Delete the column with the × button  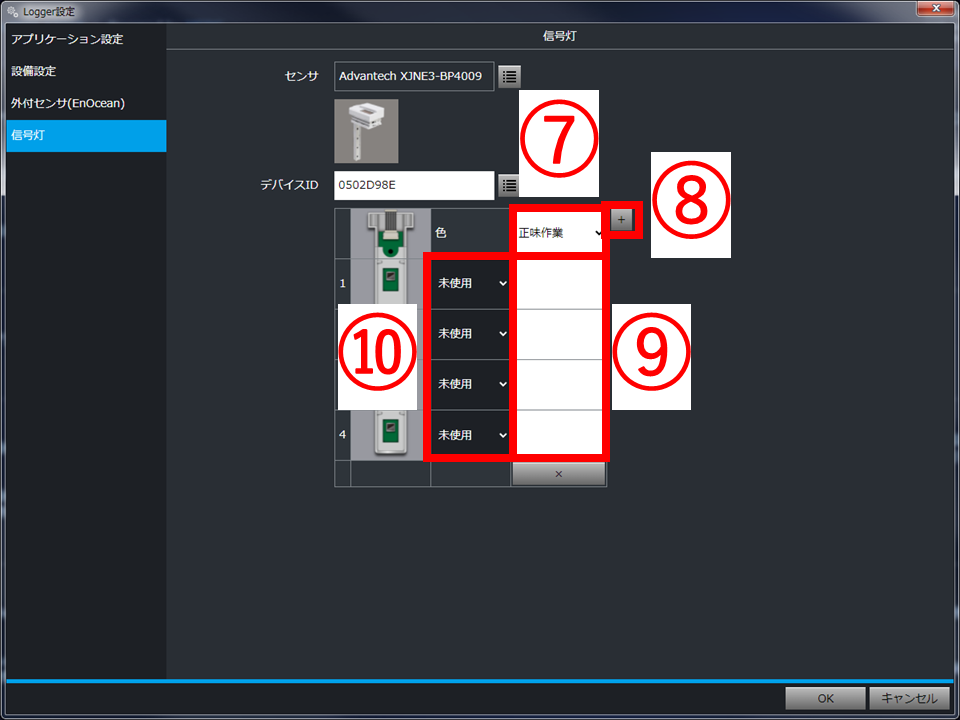[x=558, y=474]
